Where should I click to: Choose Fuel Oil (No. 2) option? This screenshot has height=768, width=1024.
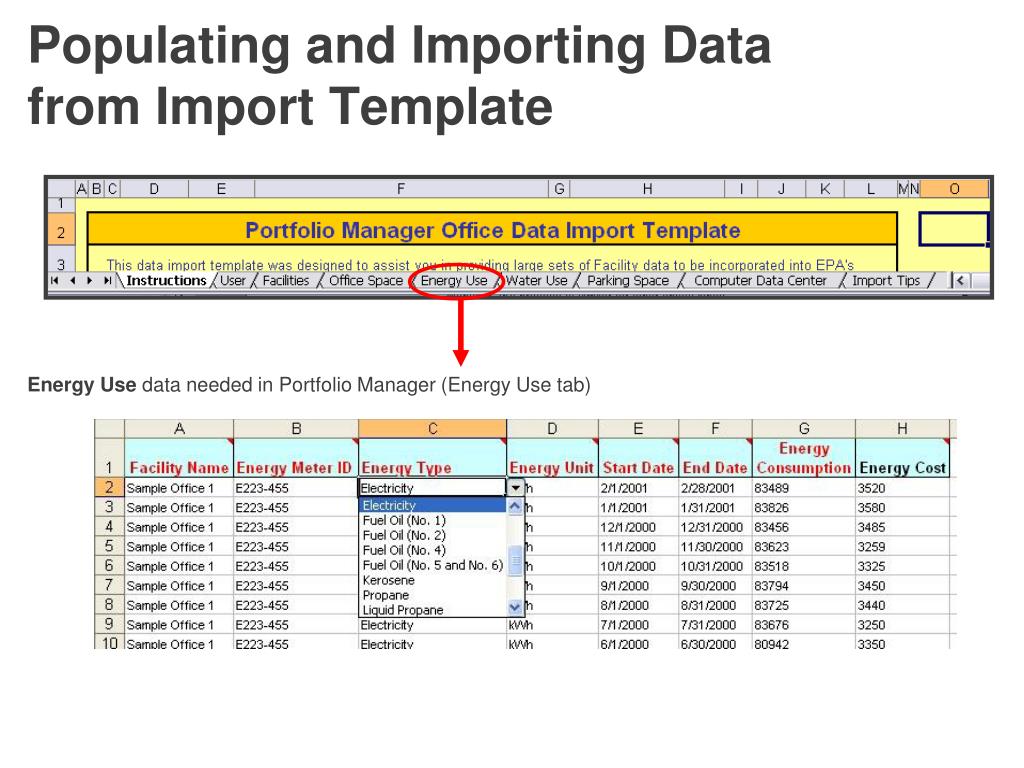click(432, 536)
